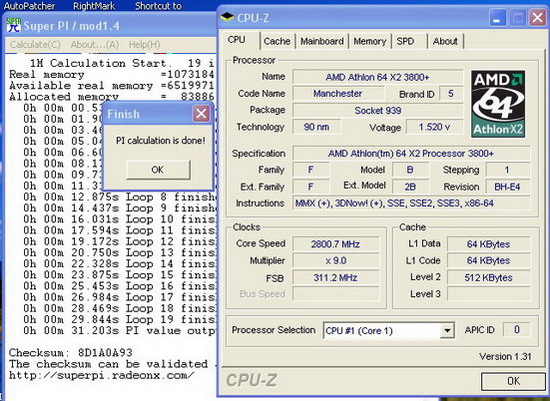Click the superpi.radeonx.com URL text
Image resolution: width=550 pixels, height=401 pixels.
(x=101, y=375)
